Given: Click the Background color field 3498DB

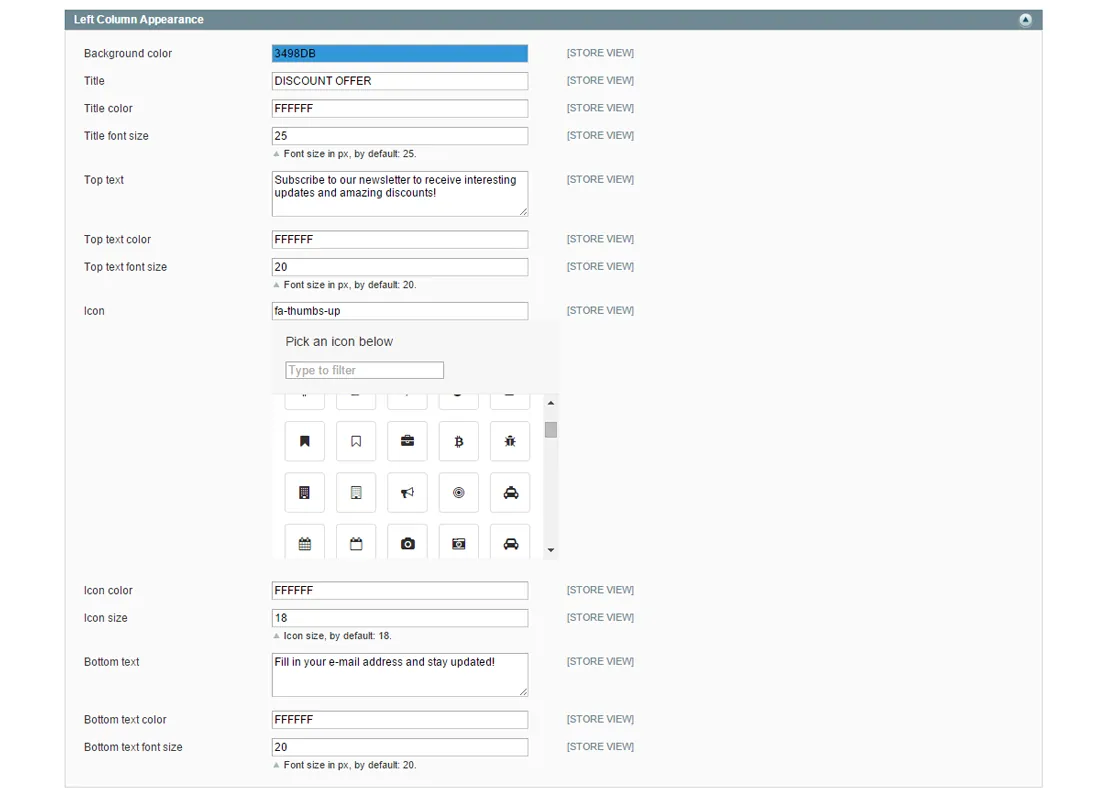Looking at the screenshot, I should pyautogui.click(x=400, y=53).
